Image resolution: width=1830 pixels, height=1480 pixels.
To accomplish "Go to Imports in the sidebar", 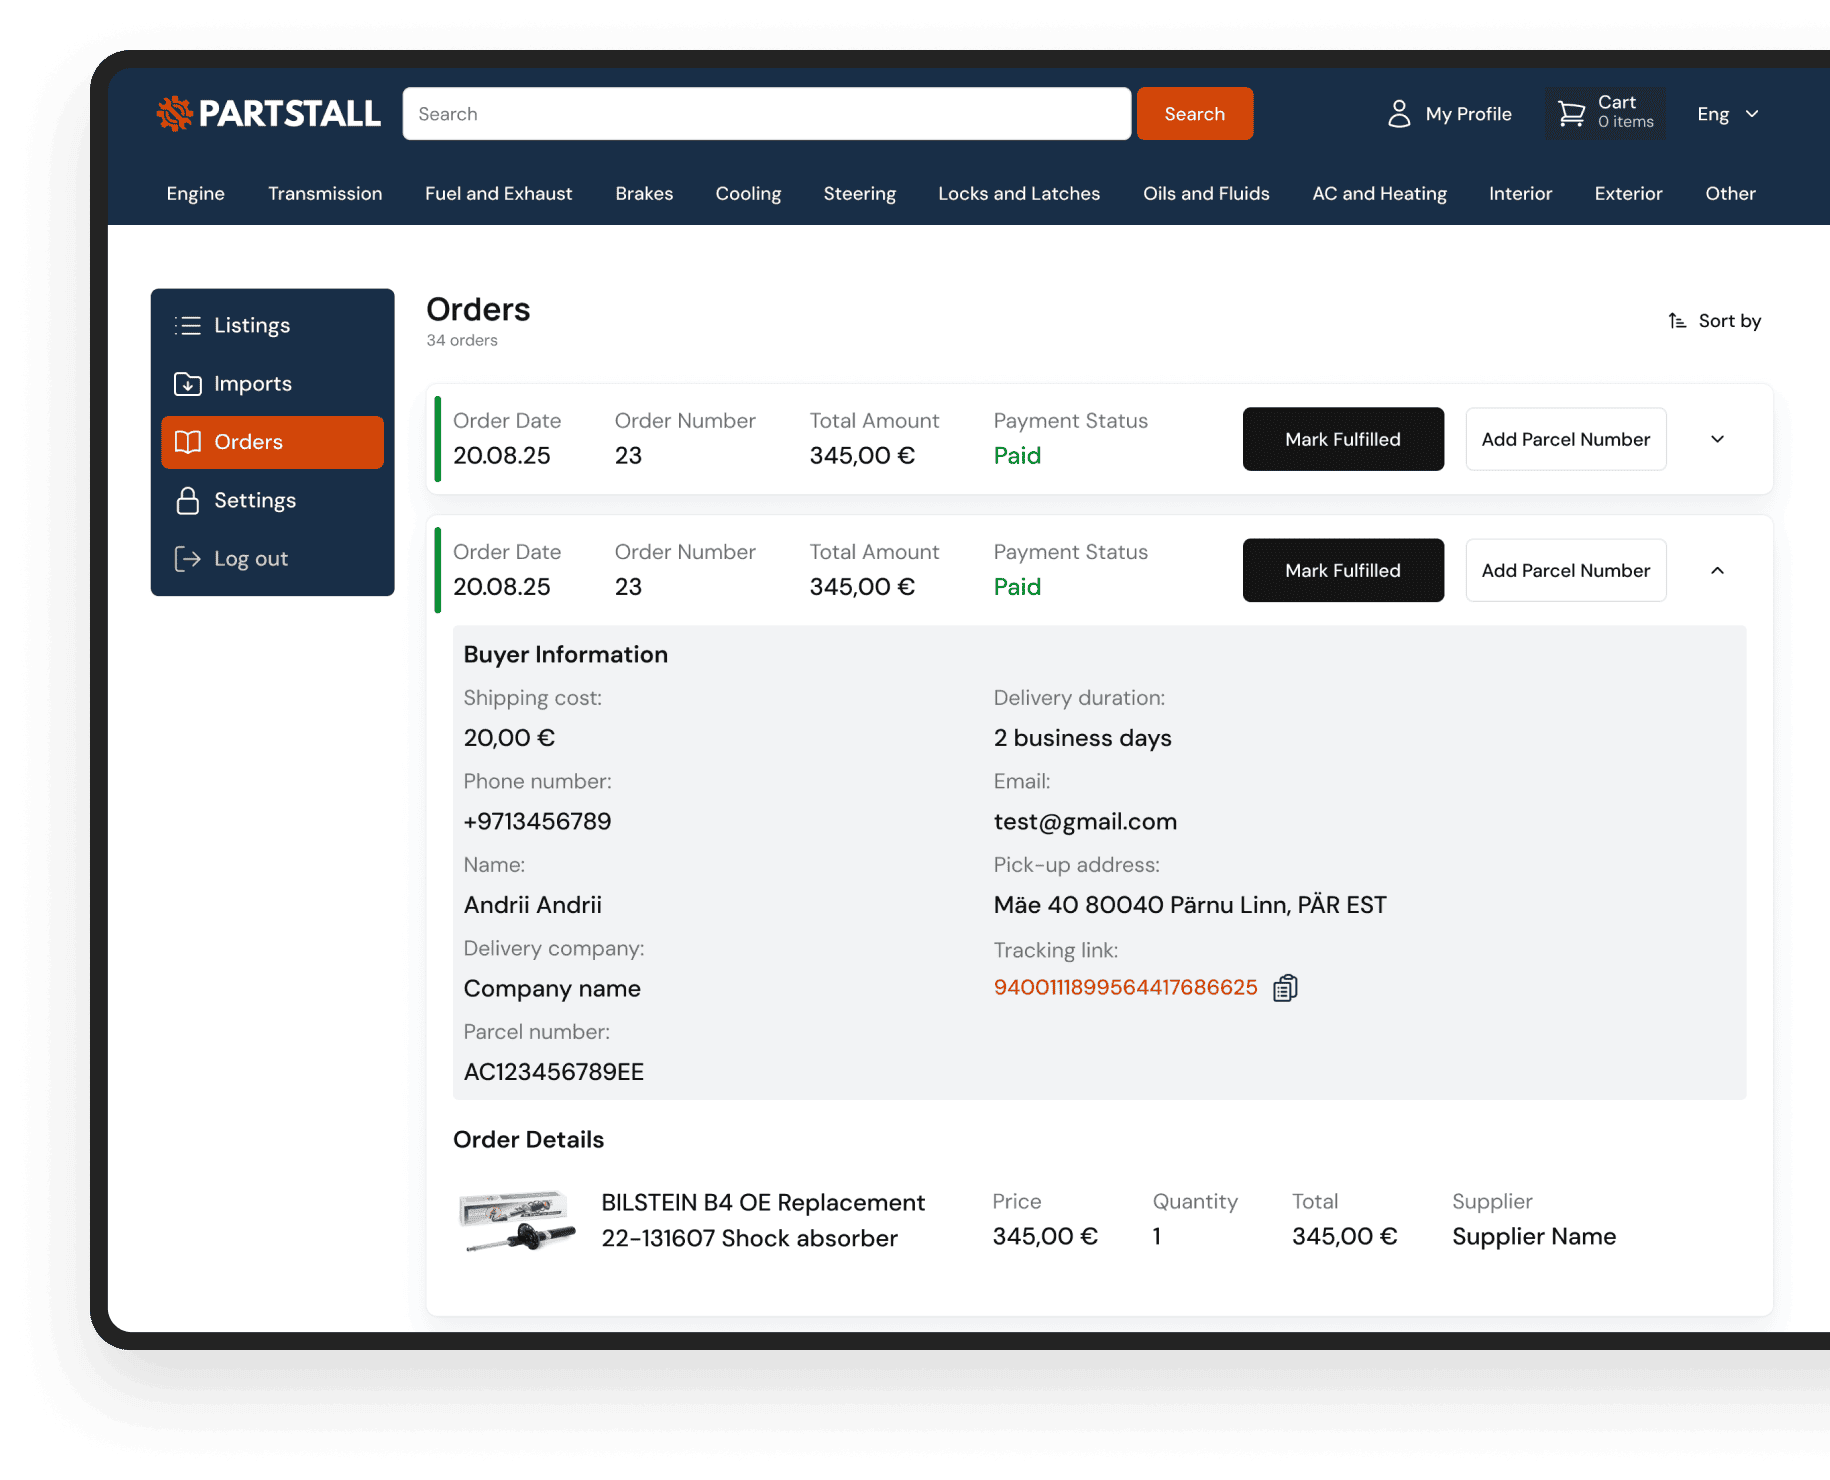I will [x=272, y=384].
